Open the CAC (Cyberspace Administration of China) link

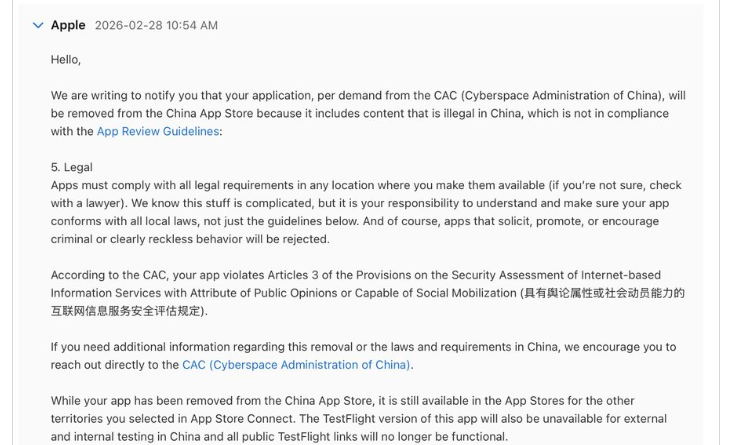(x=296, y=365)
